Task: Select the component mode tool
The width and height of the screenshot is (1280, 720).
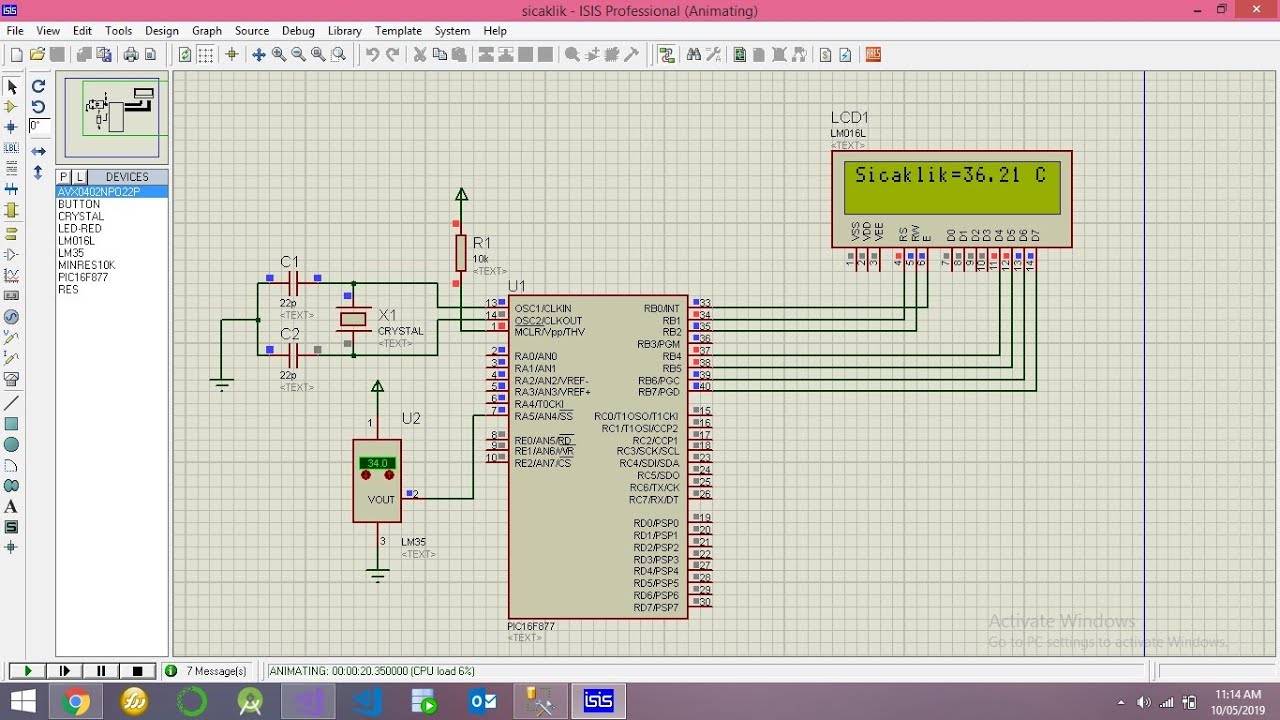Action: 12,106
